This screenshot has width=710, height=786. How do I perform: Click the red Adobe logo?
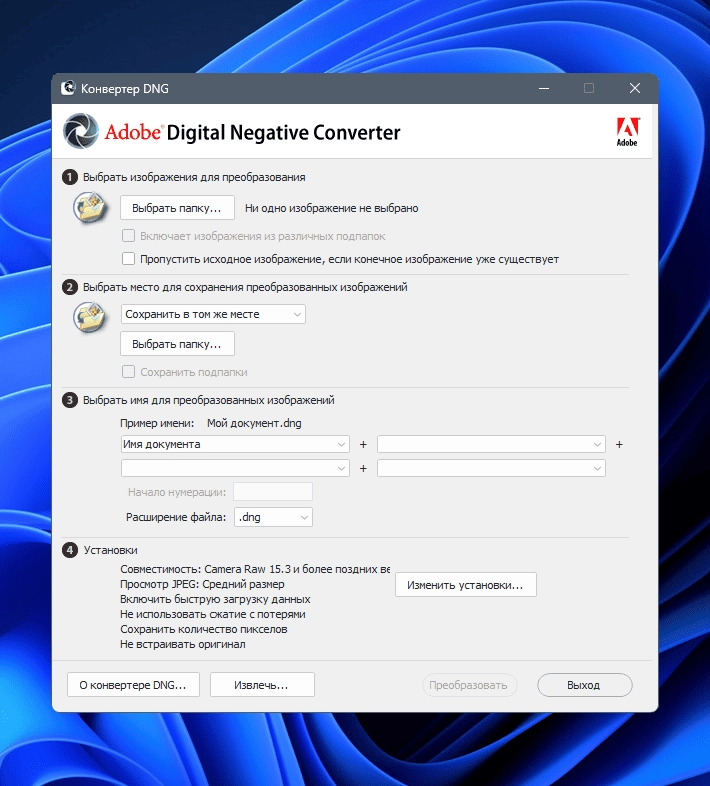pyautogui.click(x=627, y=132)
